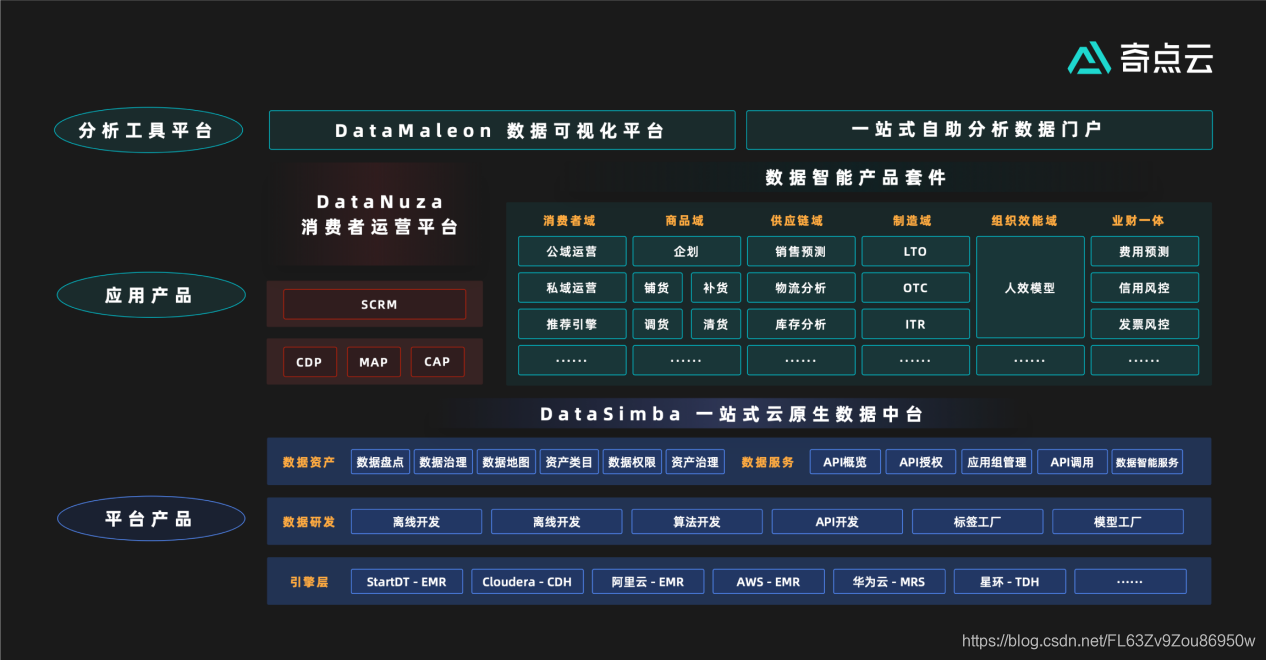
Task: Switch to the 商品域 tab
Action: 686,220
